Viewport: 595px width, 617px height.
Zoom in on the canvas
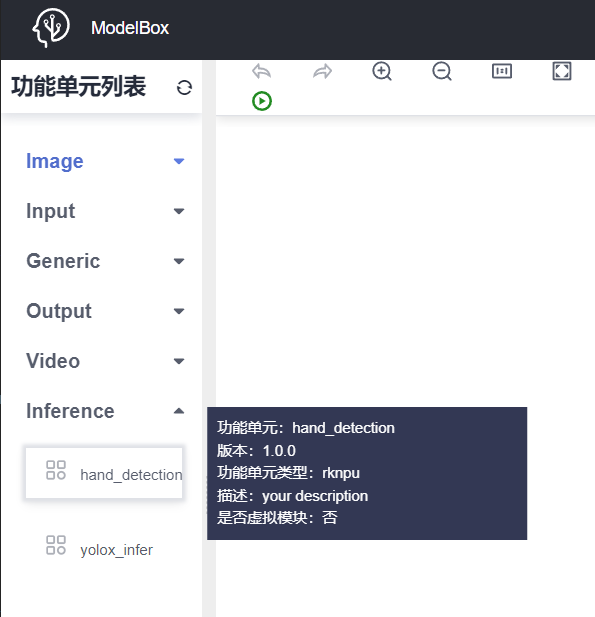coord(382,72)
